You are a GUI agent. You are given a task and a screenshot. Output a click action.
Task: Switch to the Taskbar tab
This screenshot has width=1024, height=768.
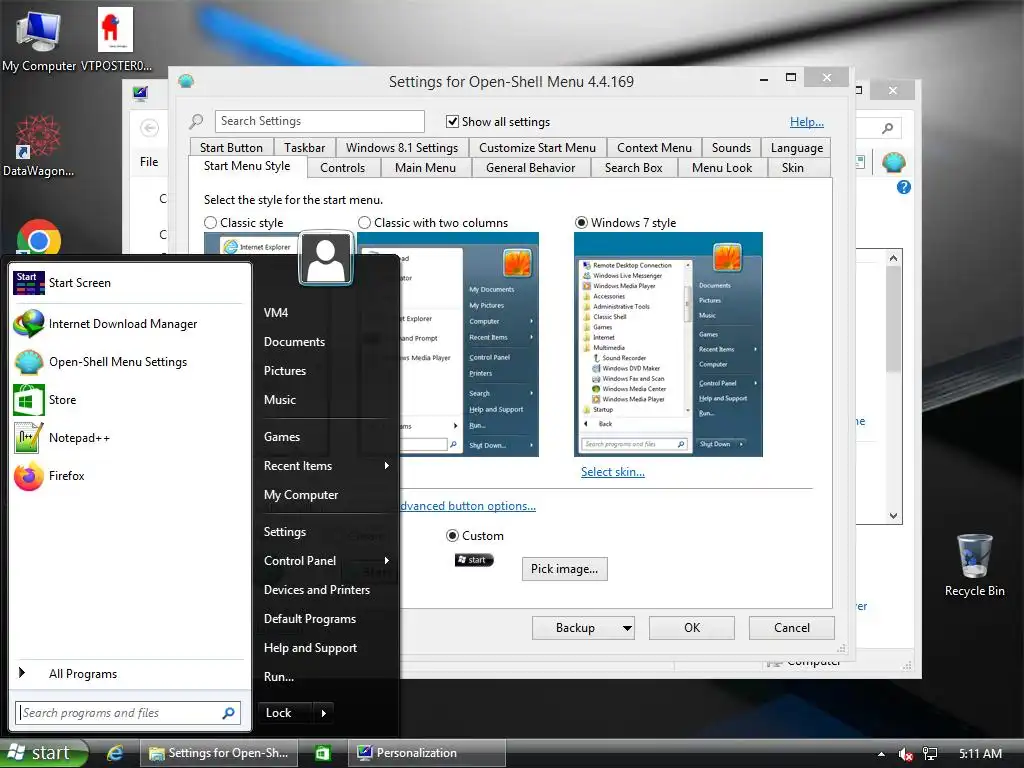click(304, 148)
